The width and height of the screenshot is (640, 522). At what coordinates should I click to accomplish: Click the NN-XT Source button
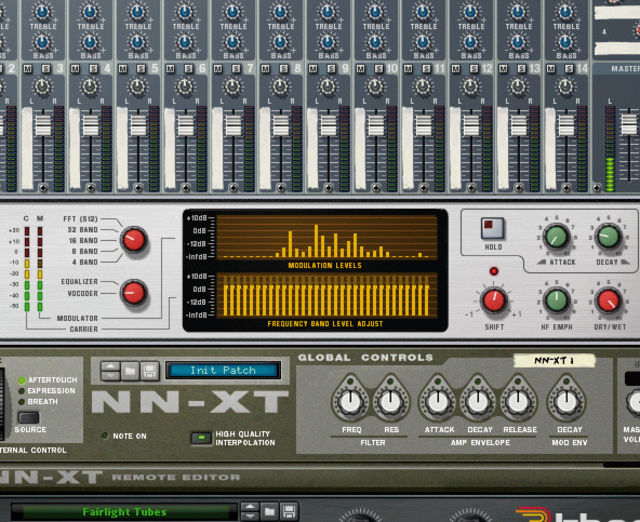[x=29, y=417]
